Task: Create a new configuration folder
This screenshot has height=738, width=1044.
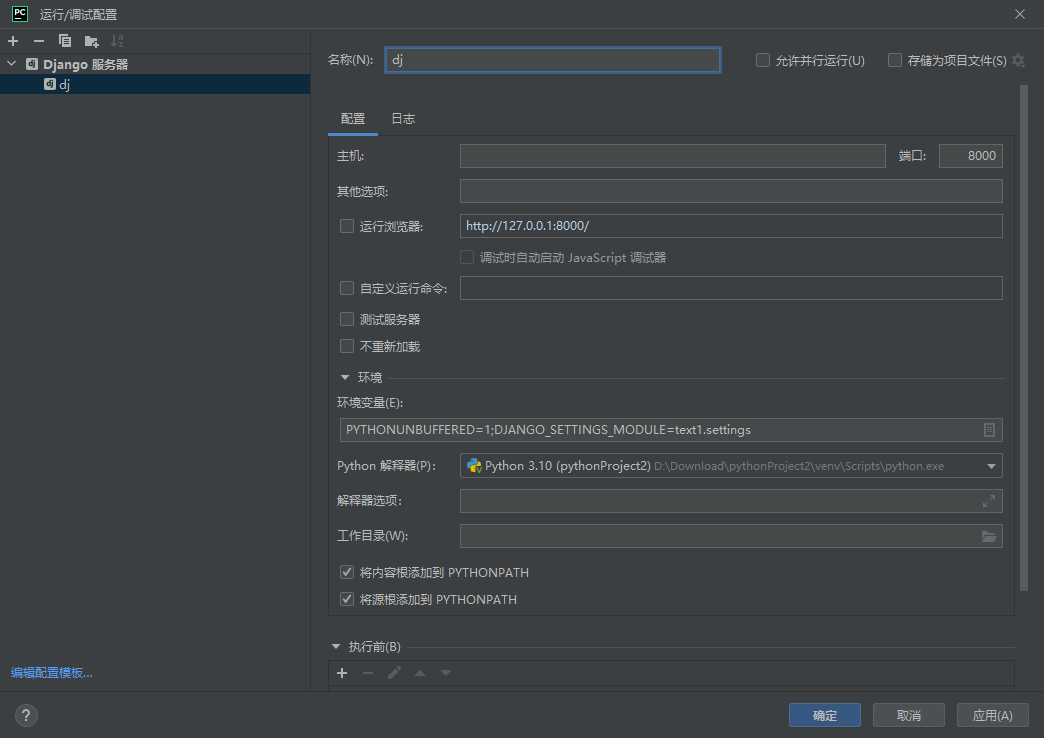Action: click(91, 41)
